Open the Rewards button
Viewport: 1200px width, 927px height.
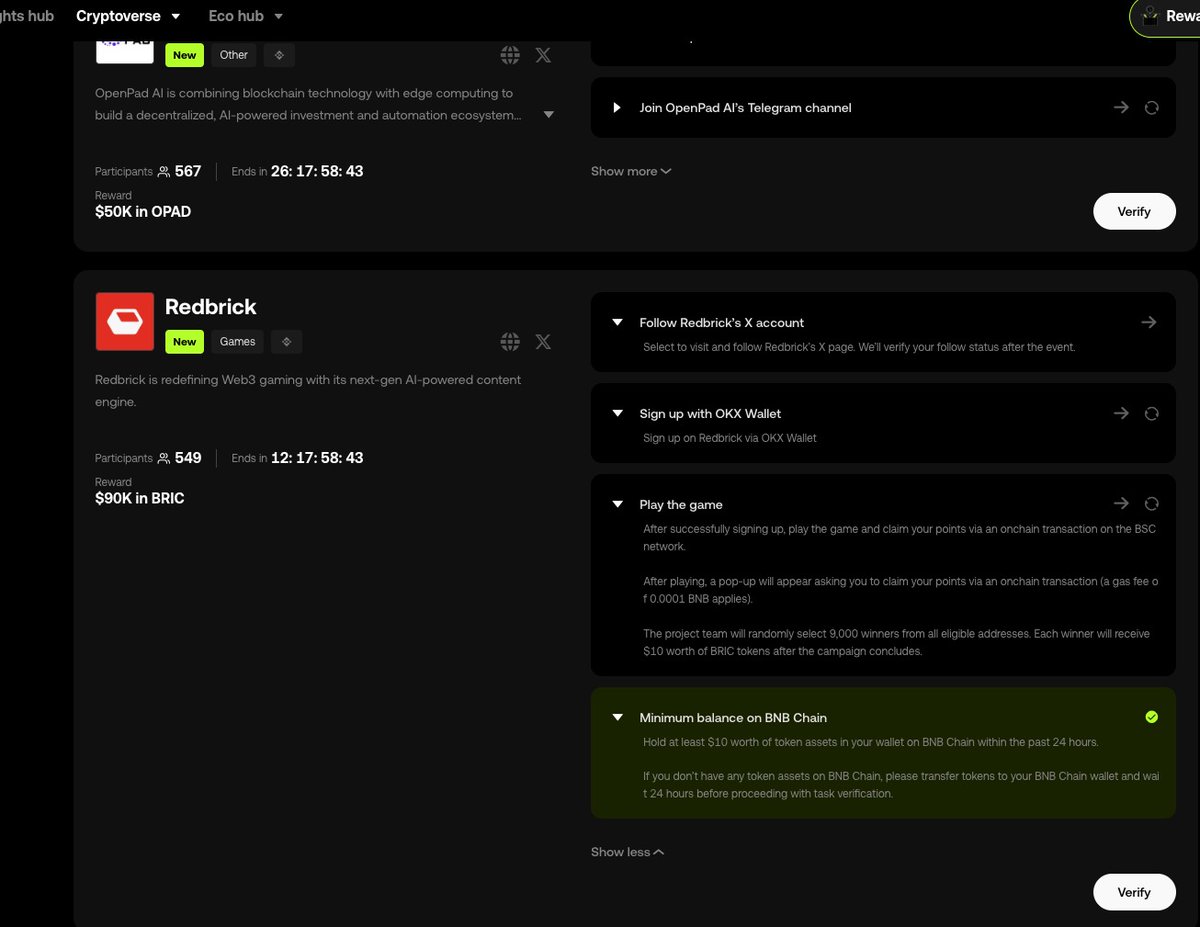(1165, 17)
